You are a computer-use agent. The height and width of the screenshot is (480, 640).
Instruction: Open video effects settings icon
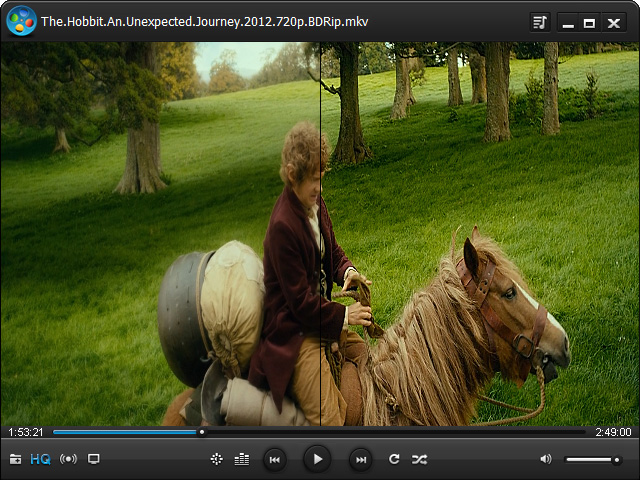click(216, 459)
